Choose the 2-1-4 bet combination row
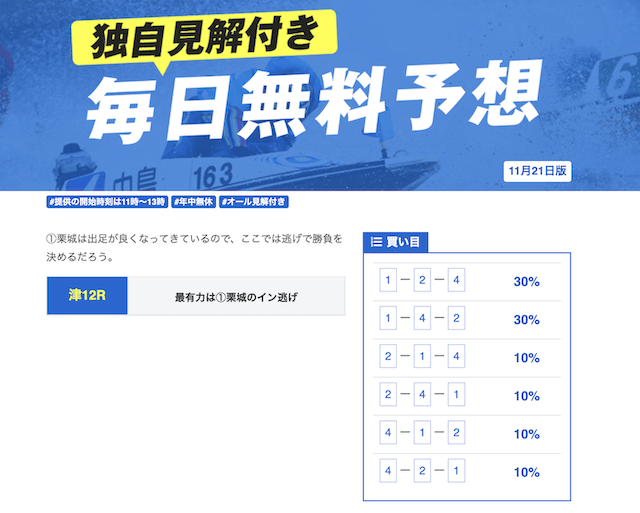This screenshot has height=513, width=640. pos(467,358)
